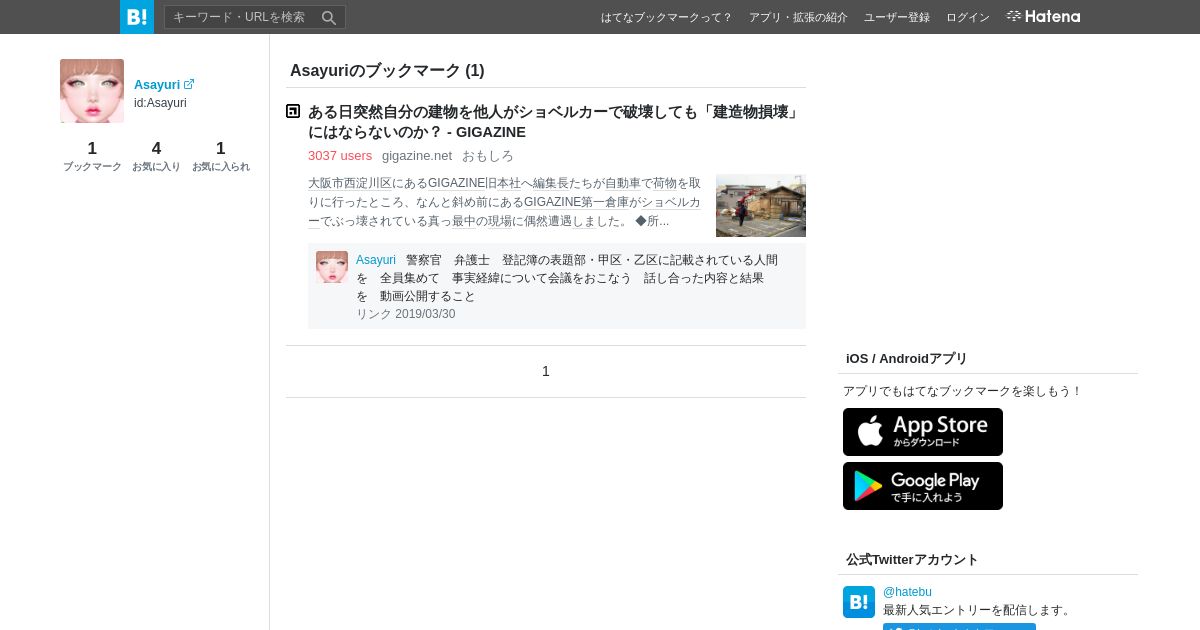Screen dimensions: 1200x630
Task: Open おもしろ category link
Action: (x=488, y=156)
